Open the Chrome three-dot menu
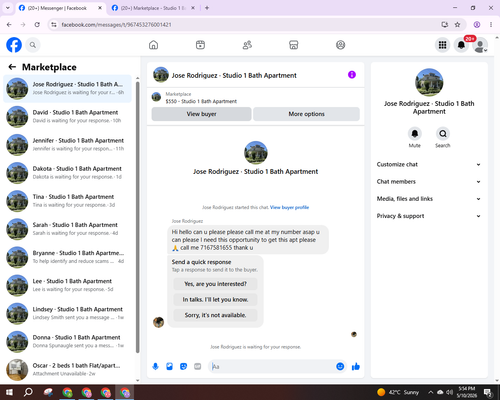Screen dimensions: 500x400 (x=491, y=25)
